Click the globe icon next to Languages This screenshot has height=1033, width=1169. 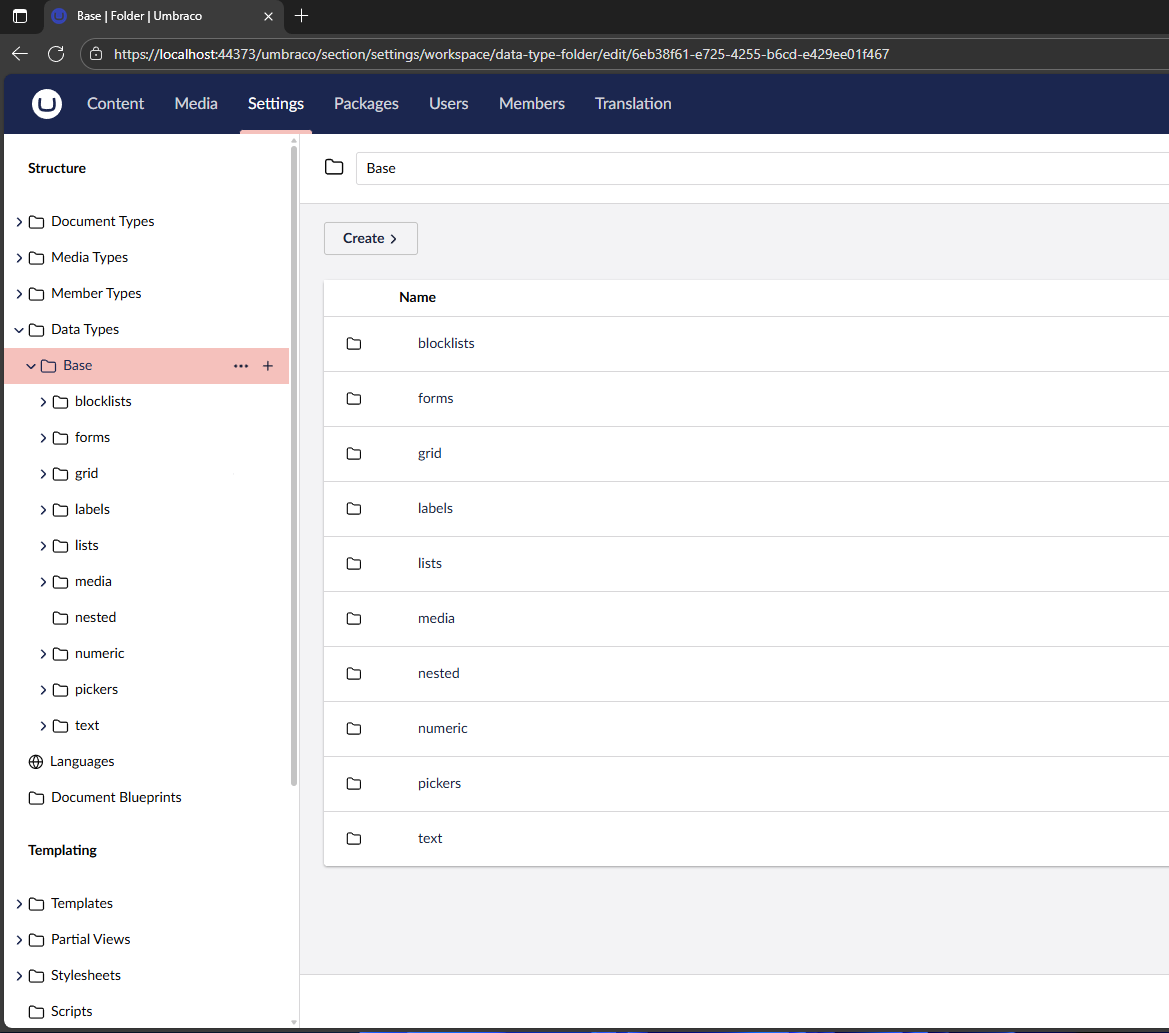pyautogui.click(x=36, y=762)
